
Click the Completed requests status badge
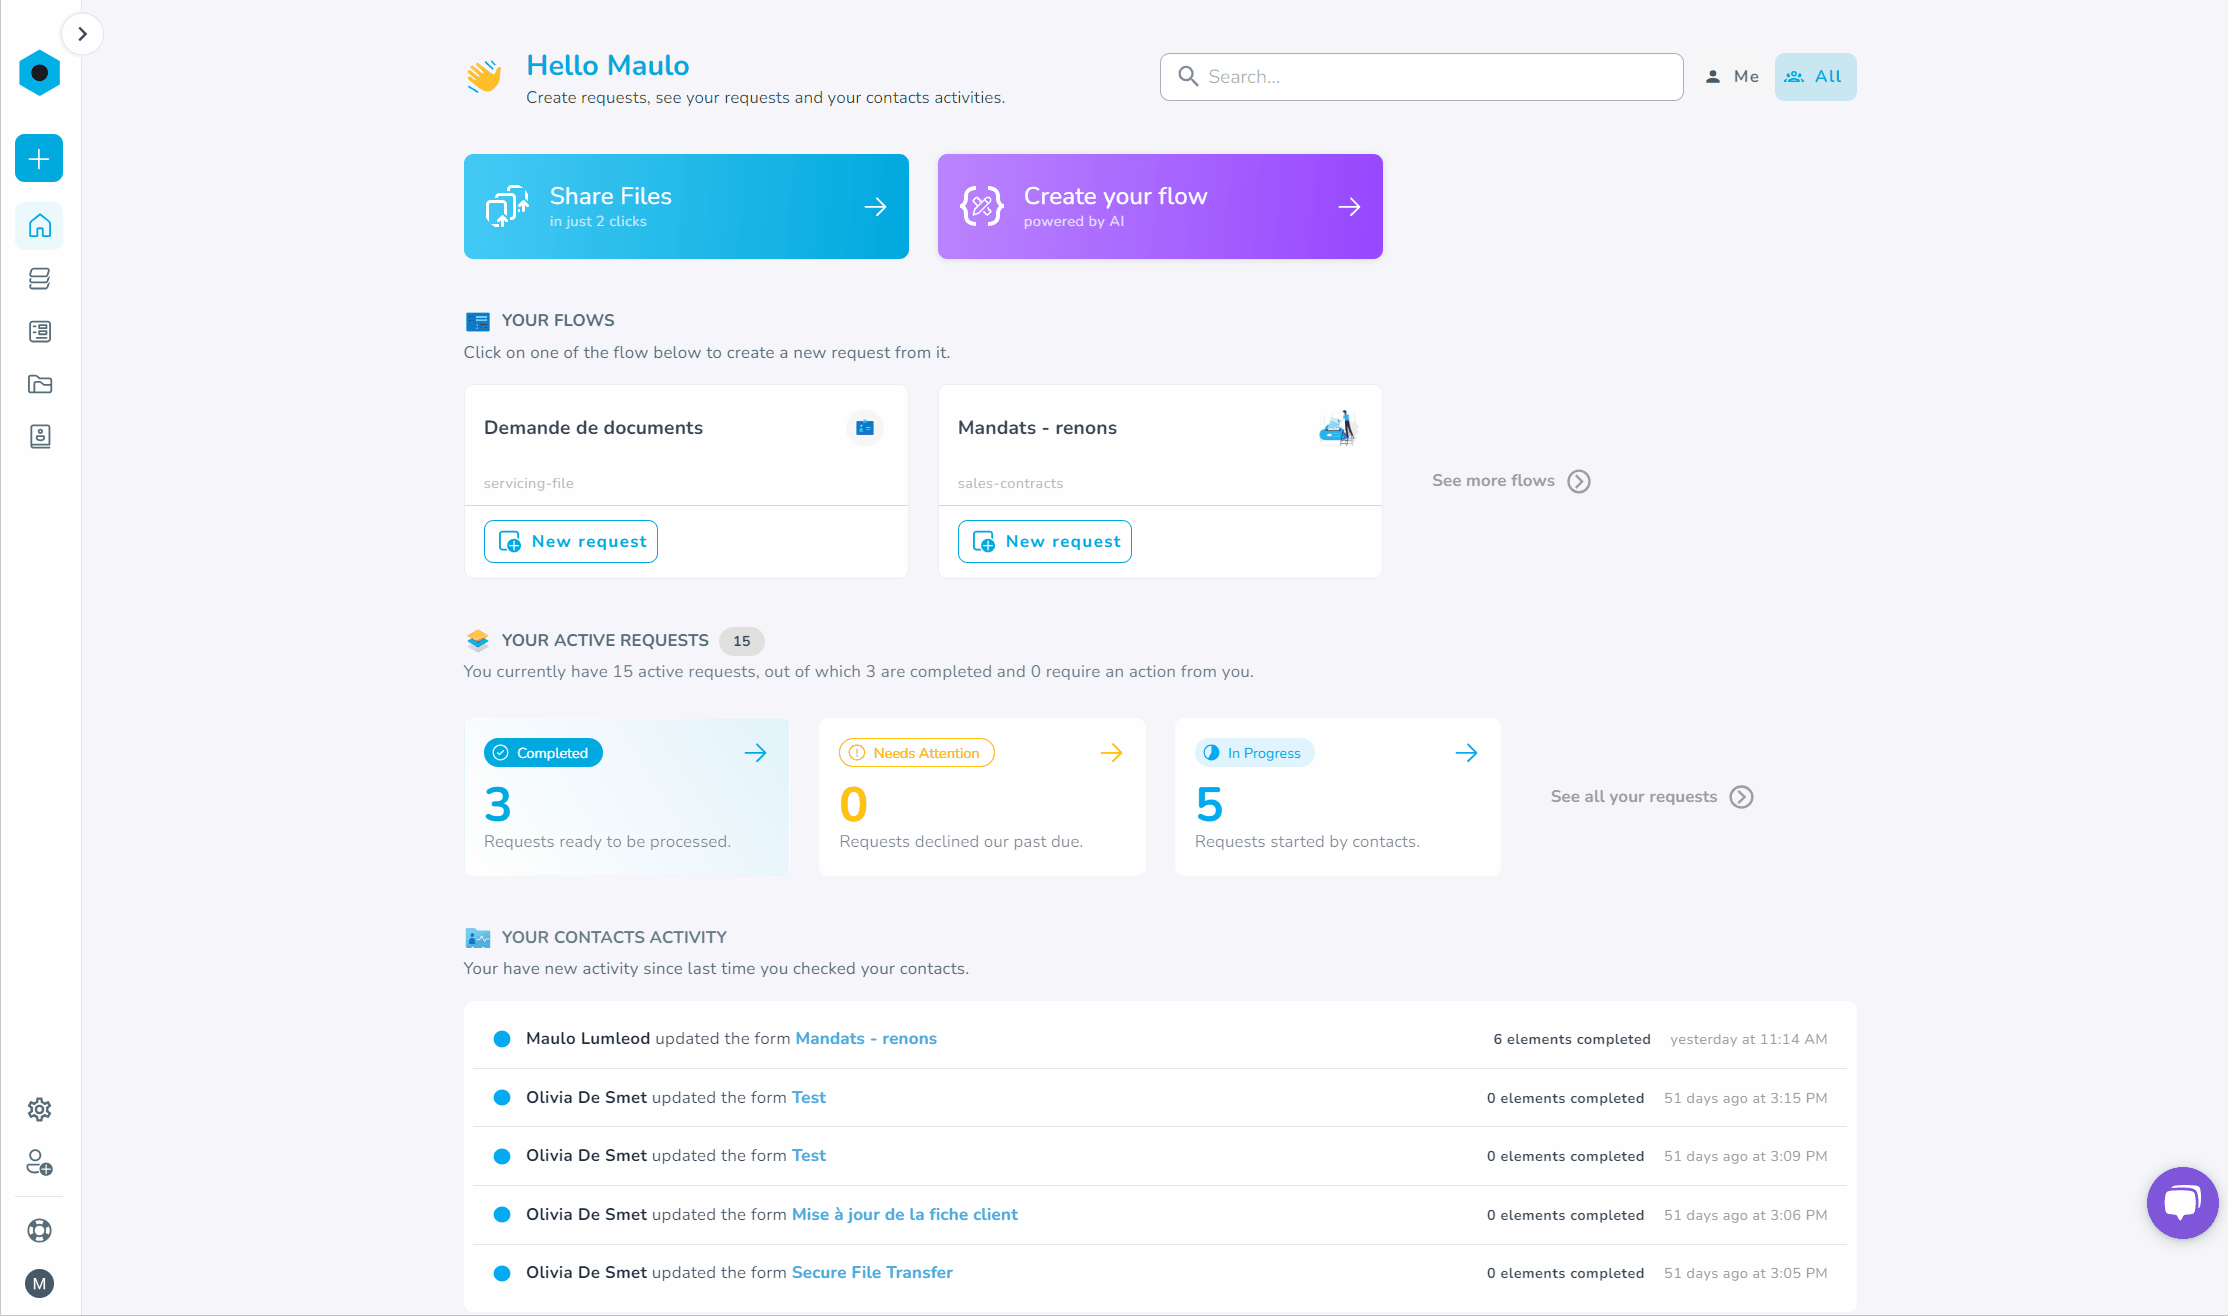pyautogui.click(x=544, y=752)
